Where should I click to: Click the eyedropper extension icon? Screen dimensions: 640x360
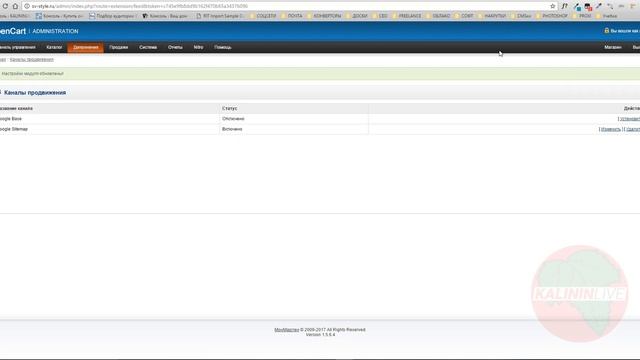599,6
